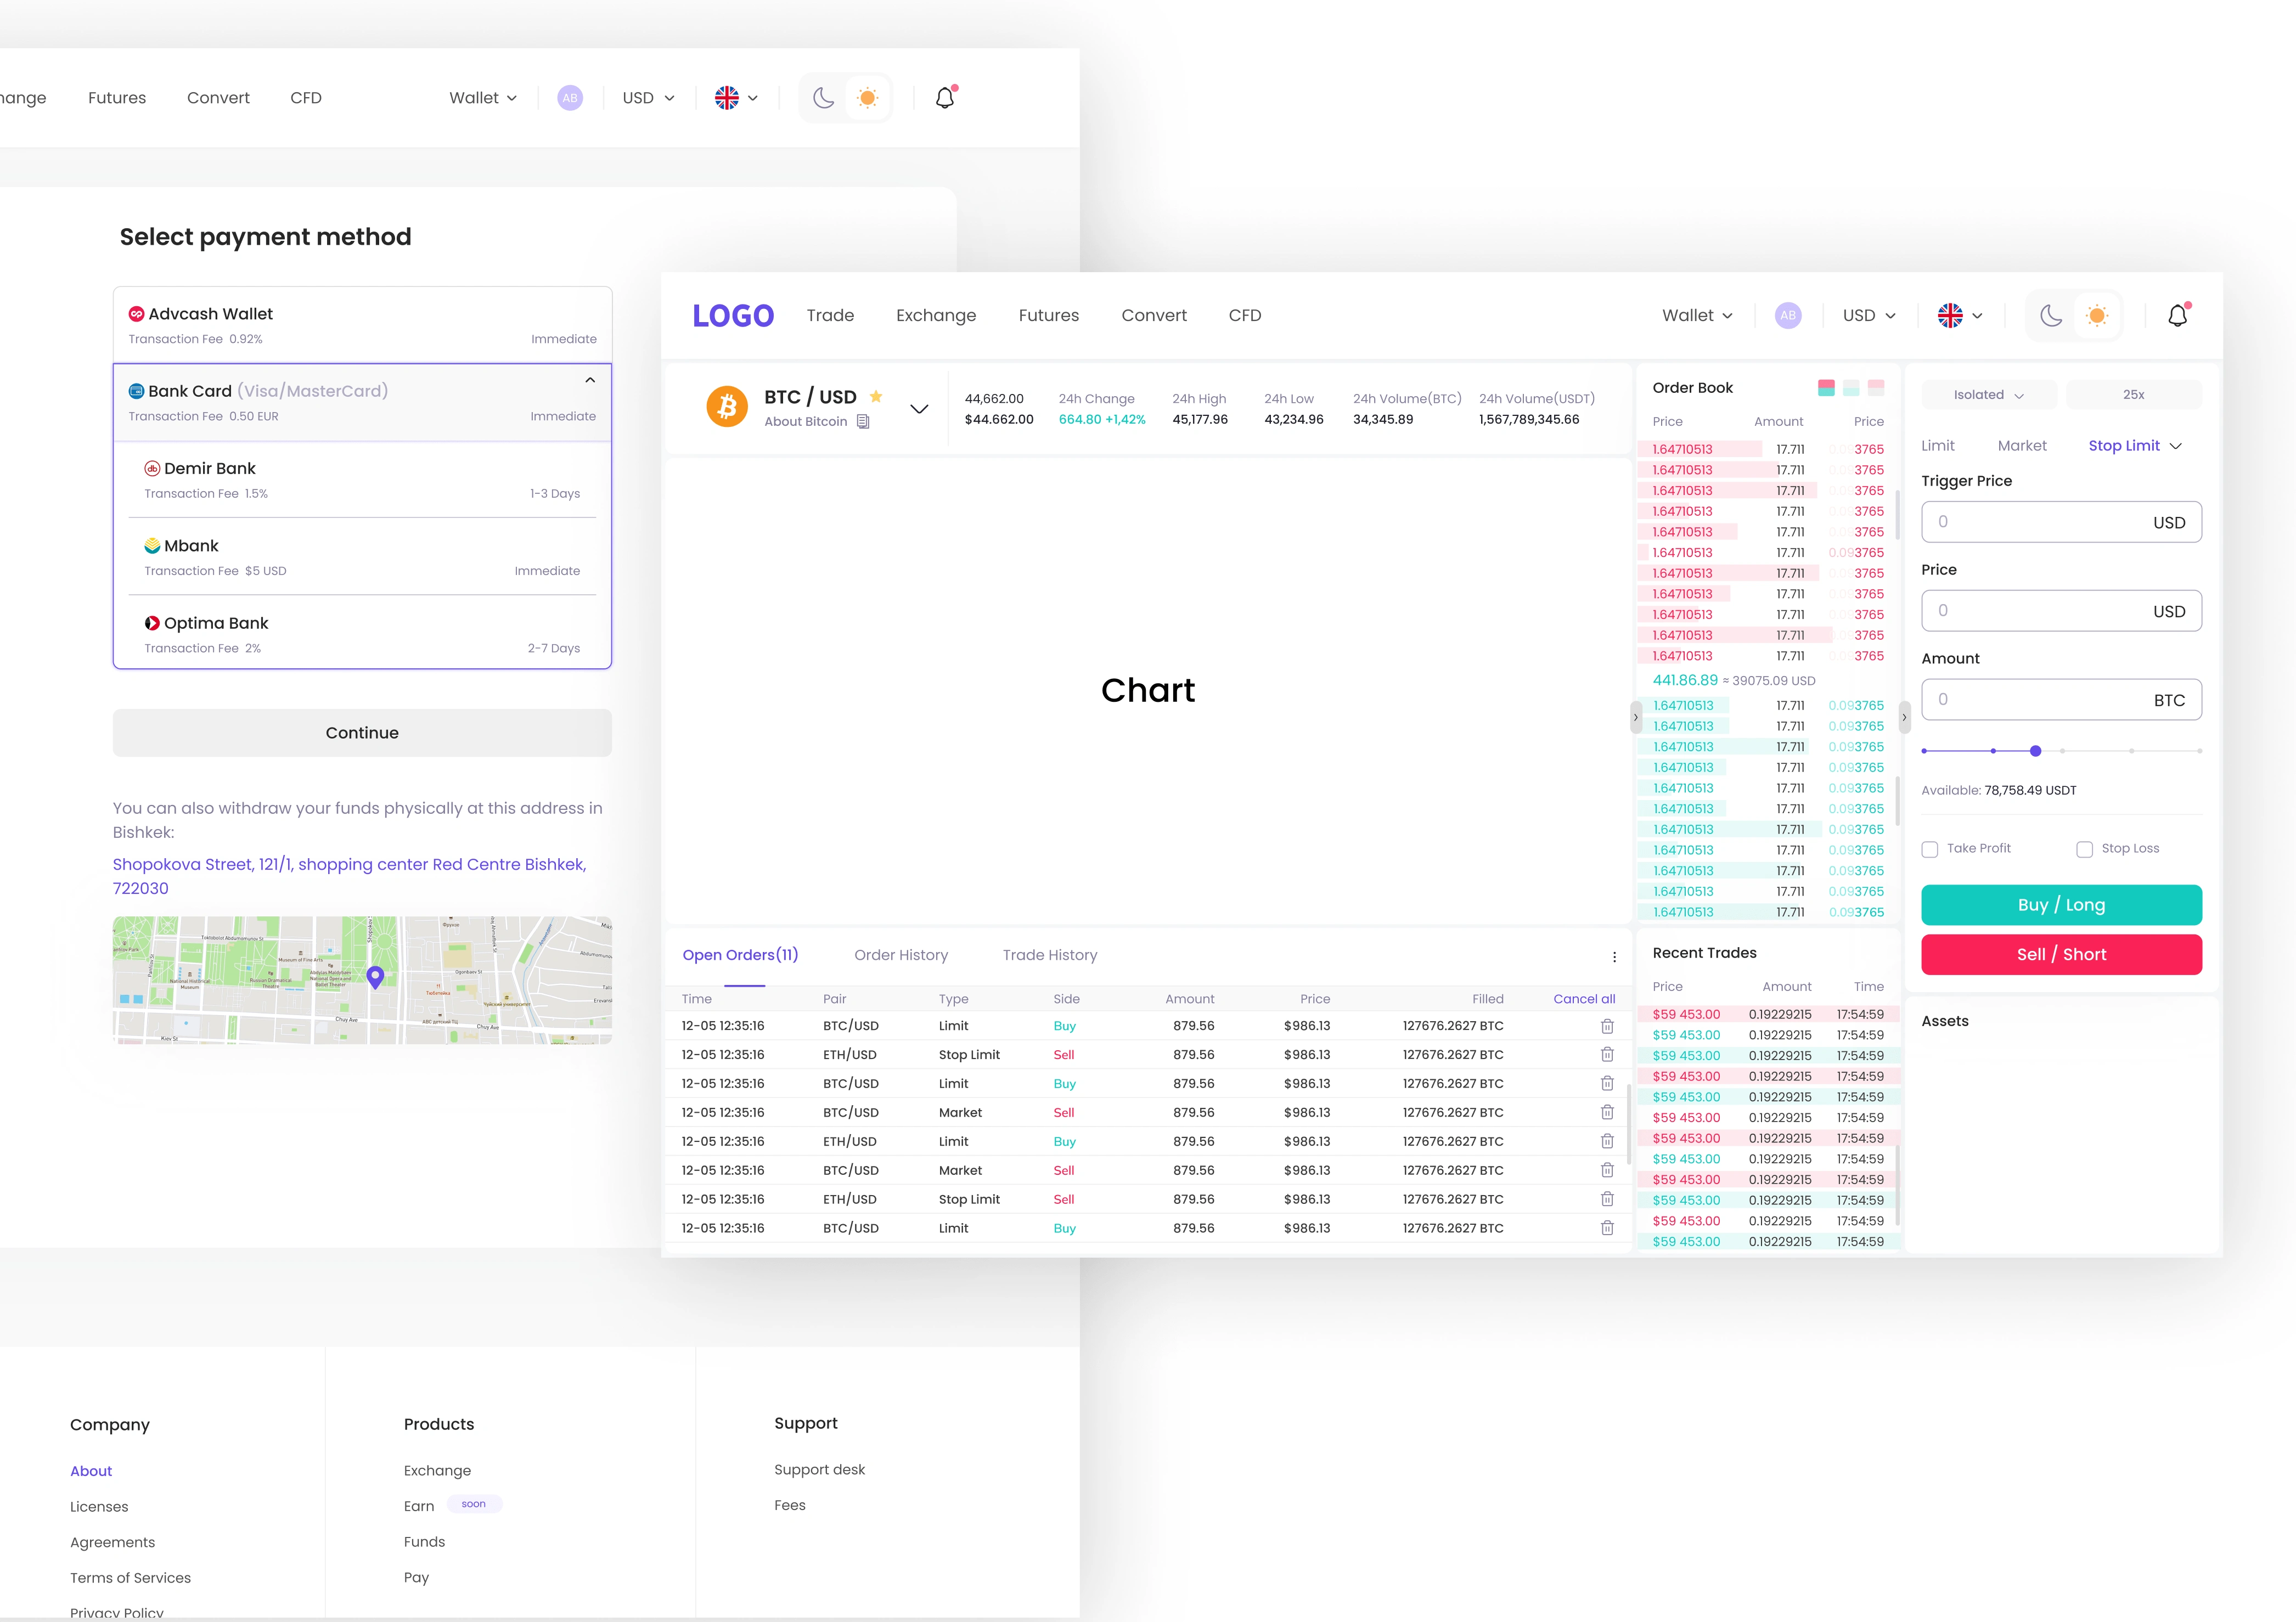Screen dimensions: 2296x1622
Task: Open the open orders three-dot menu
Action: [1614, 957]
